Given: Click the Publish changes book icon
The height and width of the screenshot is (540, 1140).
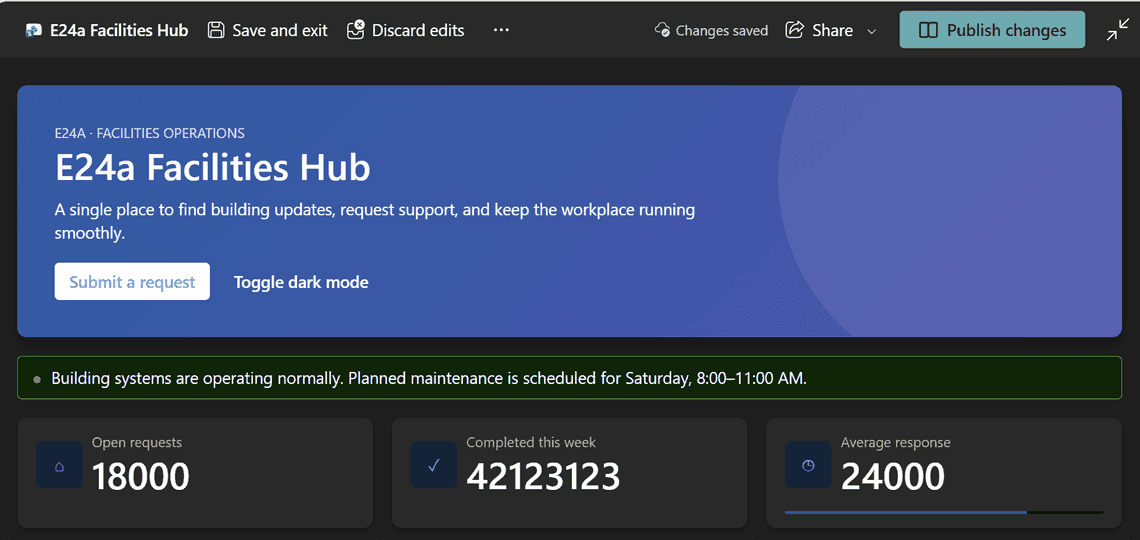Looking at the screenshot, I should [x=928, y=31].
